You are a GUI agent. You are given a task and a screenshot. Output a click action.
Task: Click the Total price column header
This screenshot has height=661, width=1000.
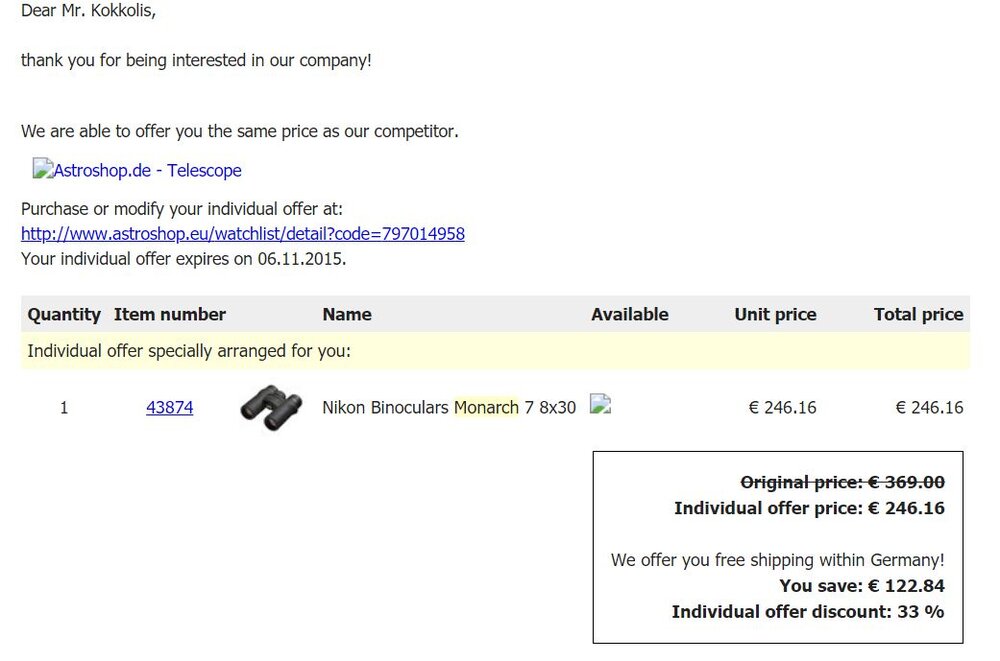pos(918,314)
